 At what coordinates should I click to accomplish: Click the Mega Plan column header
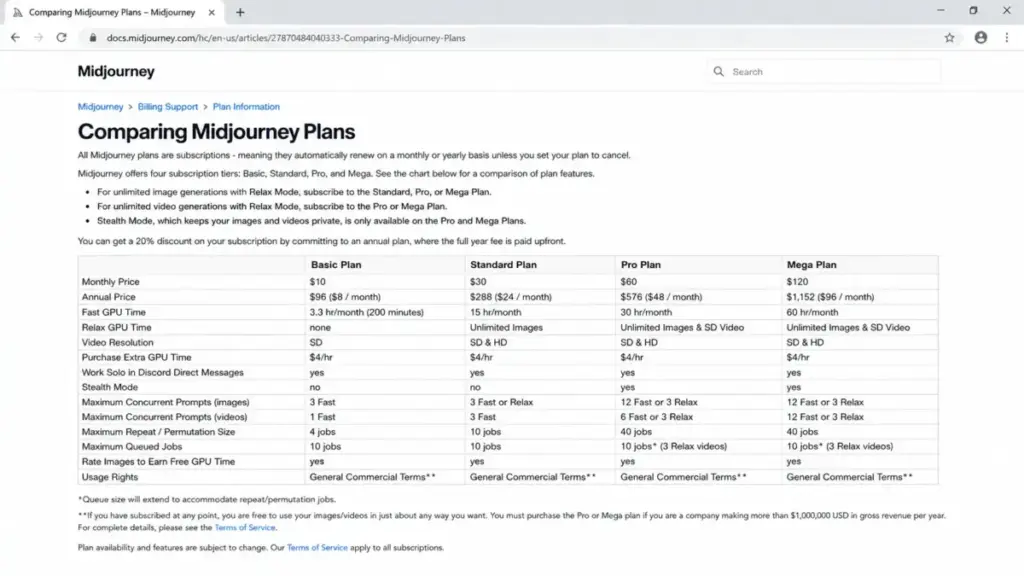(811, 265)
